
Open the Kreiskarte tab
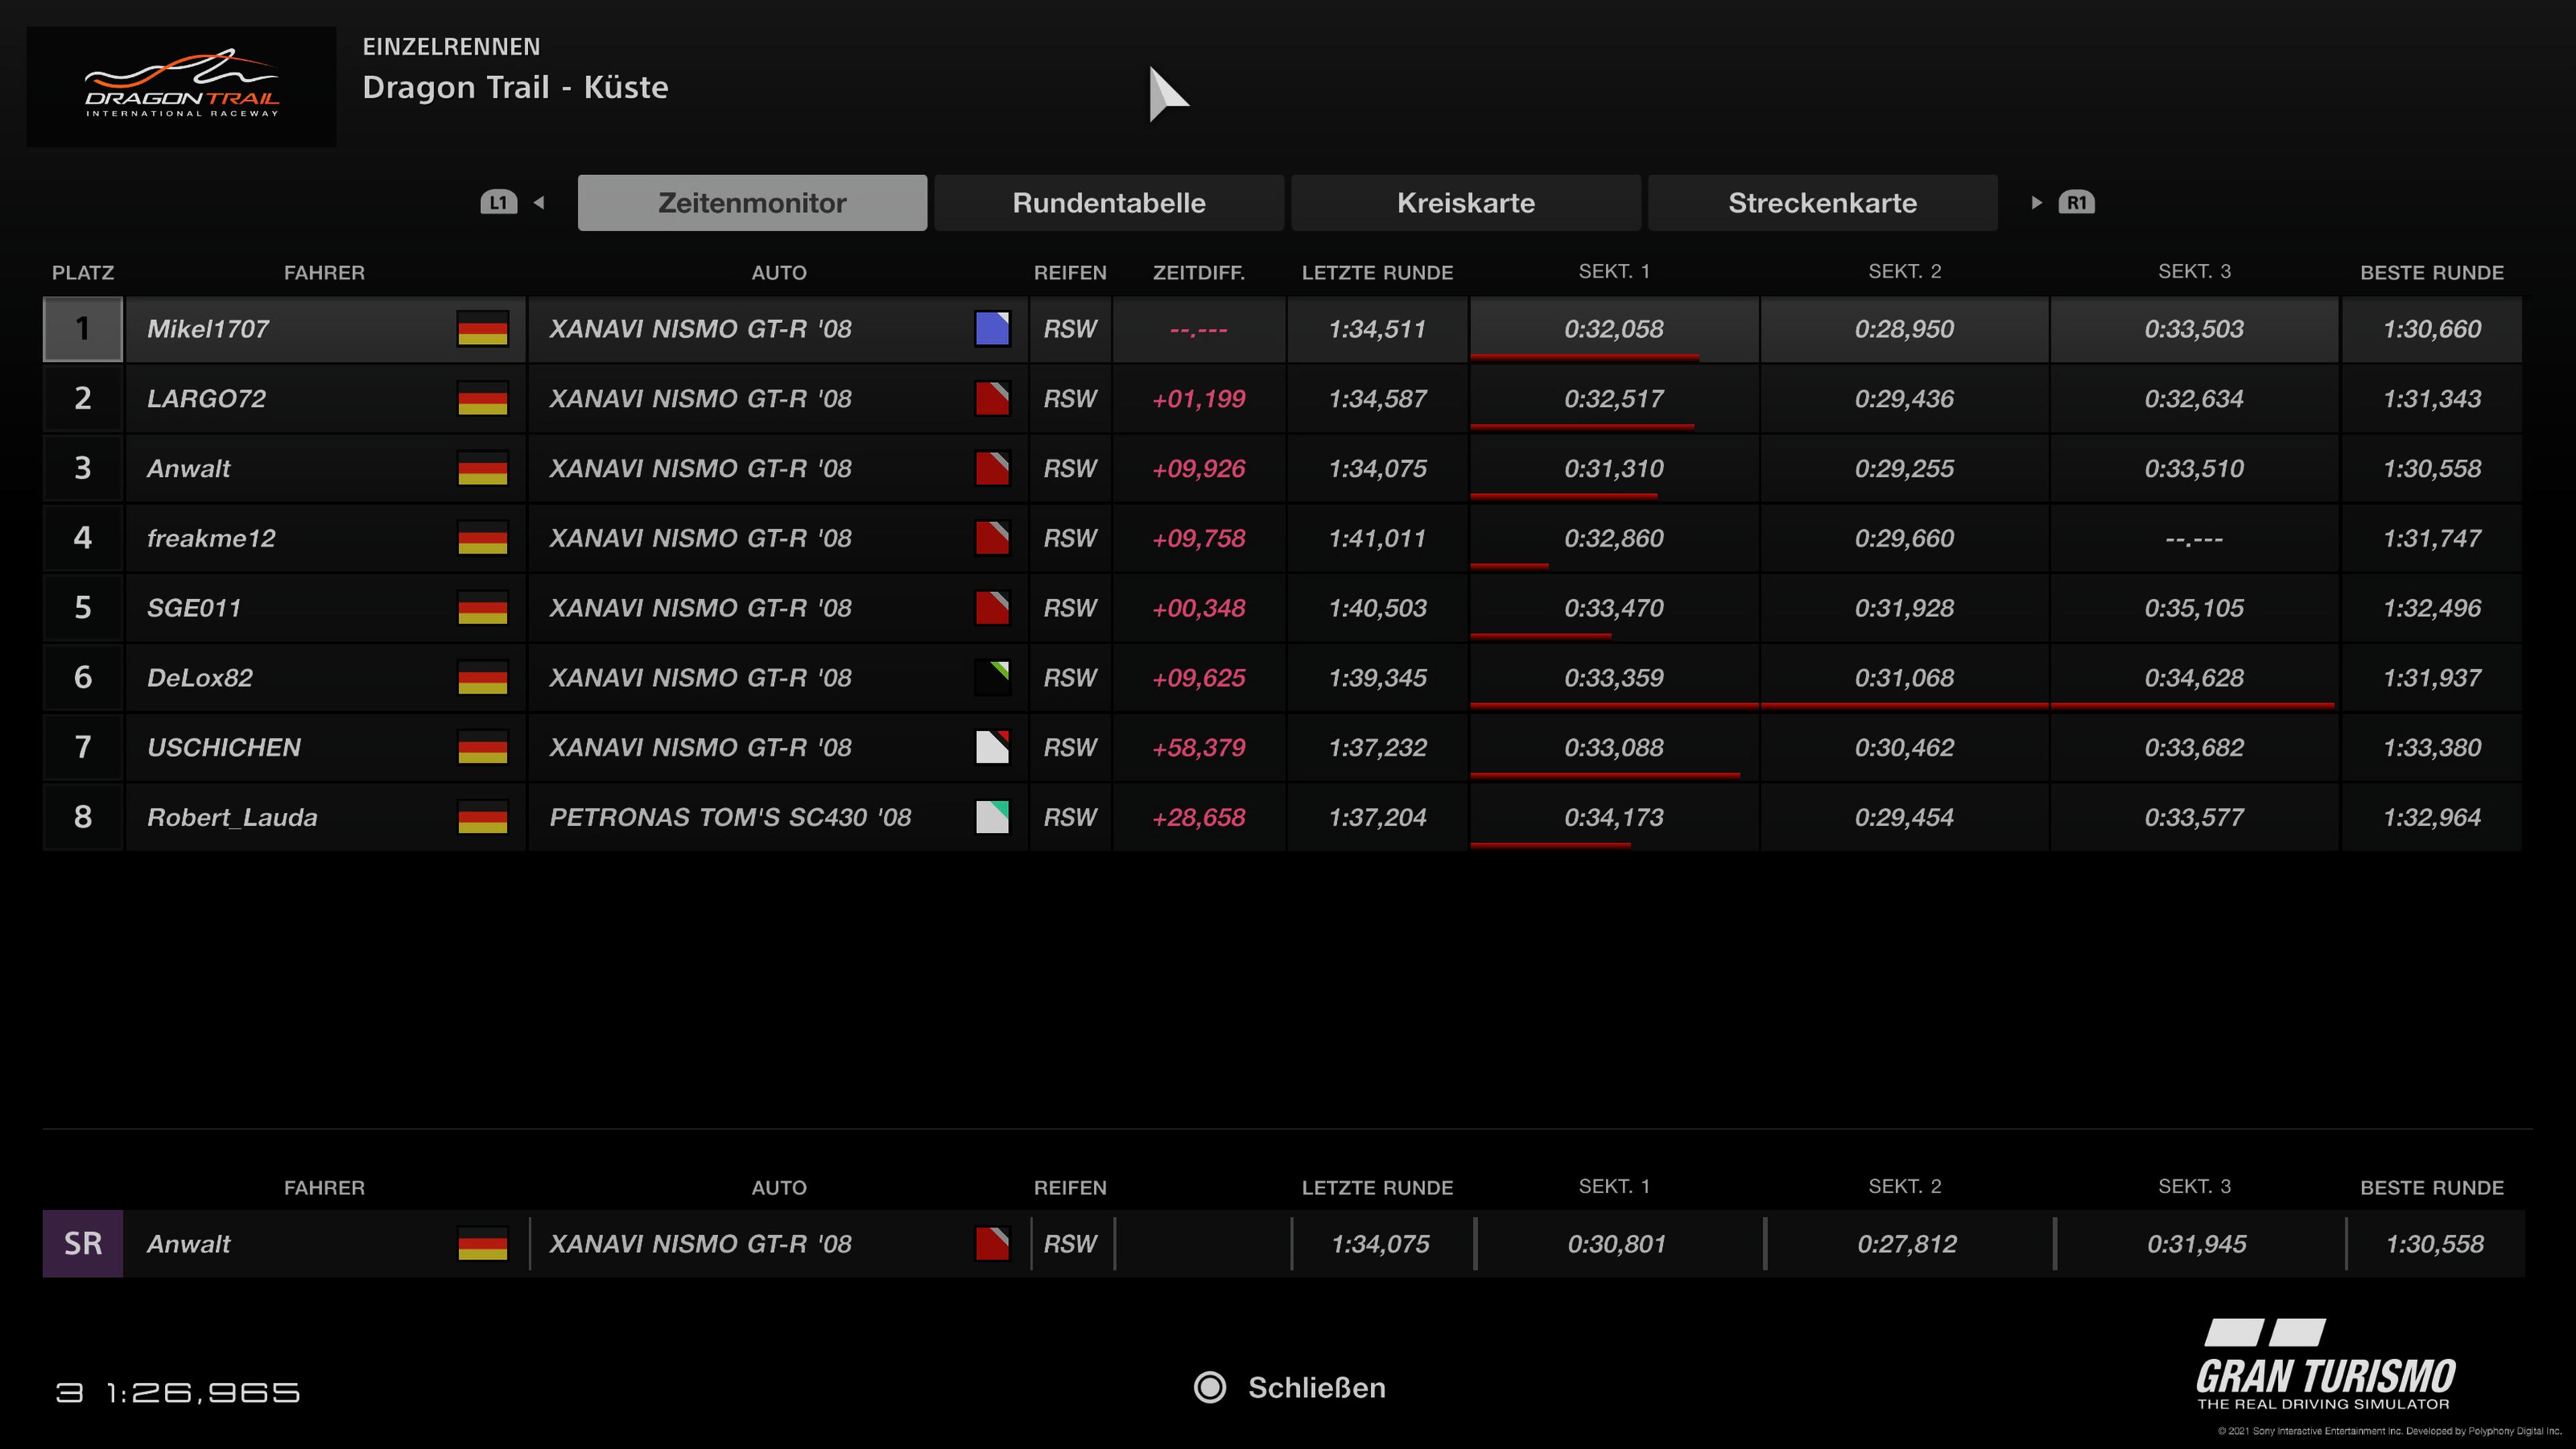point(1465,203)
